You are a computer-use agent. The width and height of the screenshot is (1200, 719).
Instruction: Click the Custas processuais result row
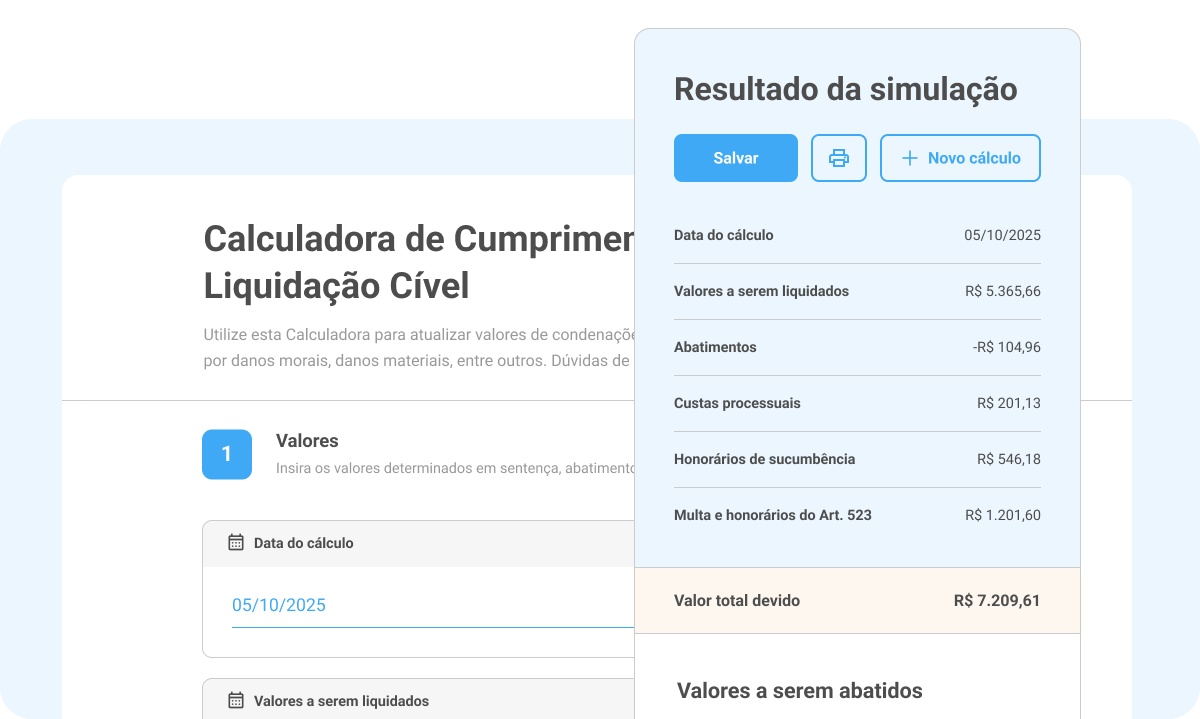857,403
